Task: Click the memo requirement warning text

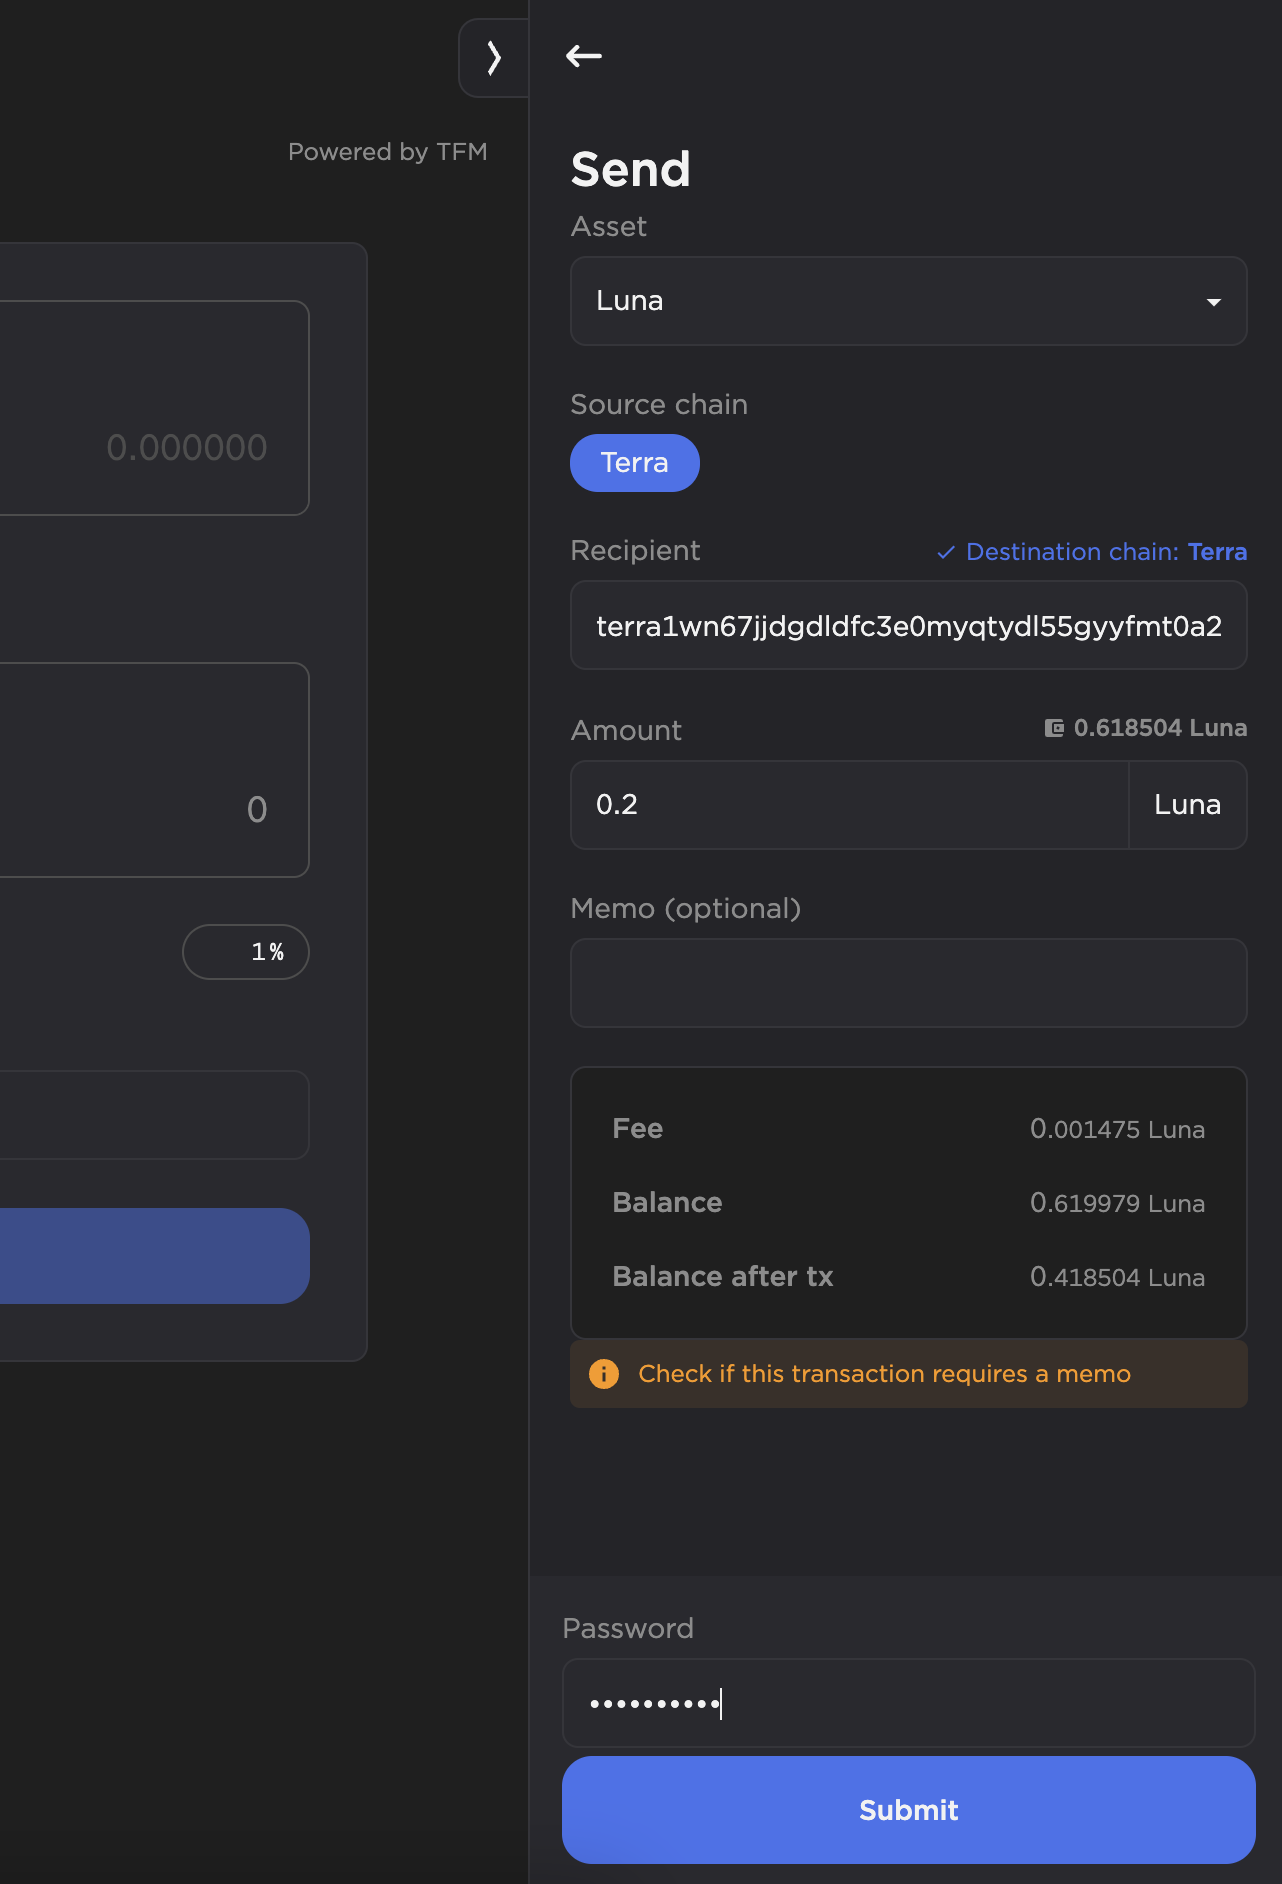Action: coord(884,1374)
